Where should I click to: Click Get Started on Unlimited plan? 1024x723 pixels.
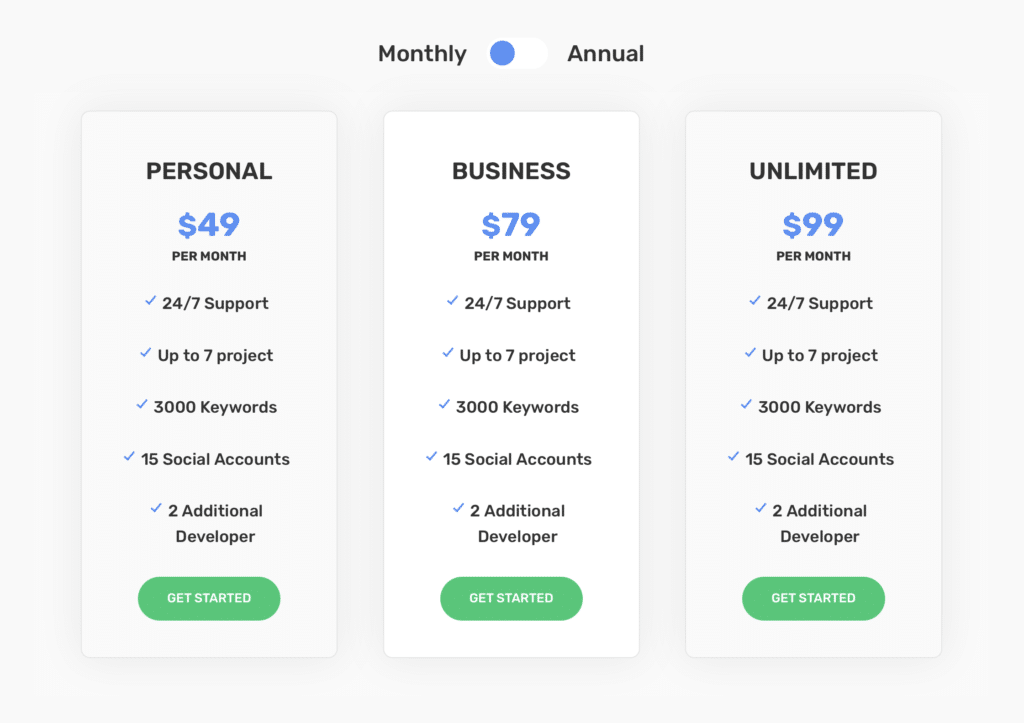pos(813,598)
